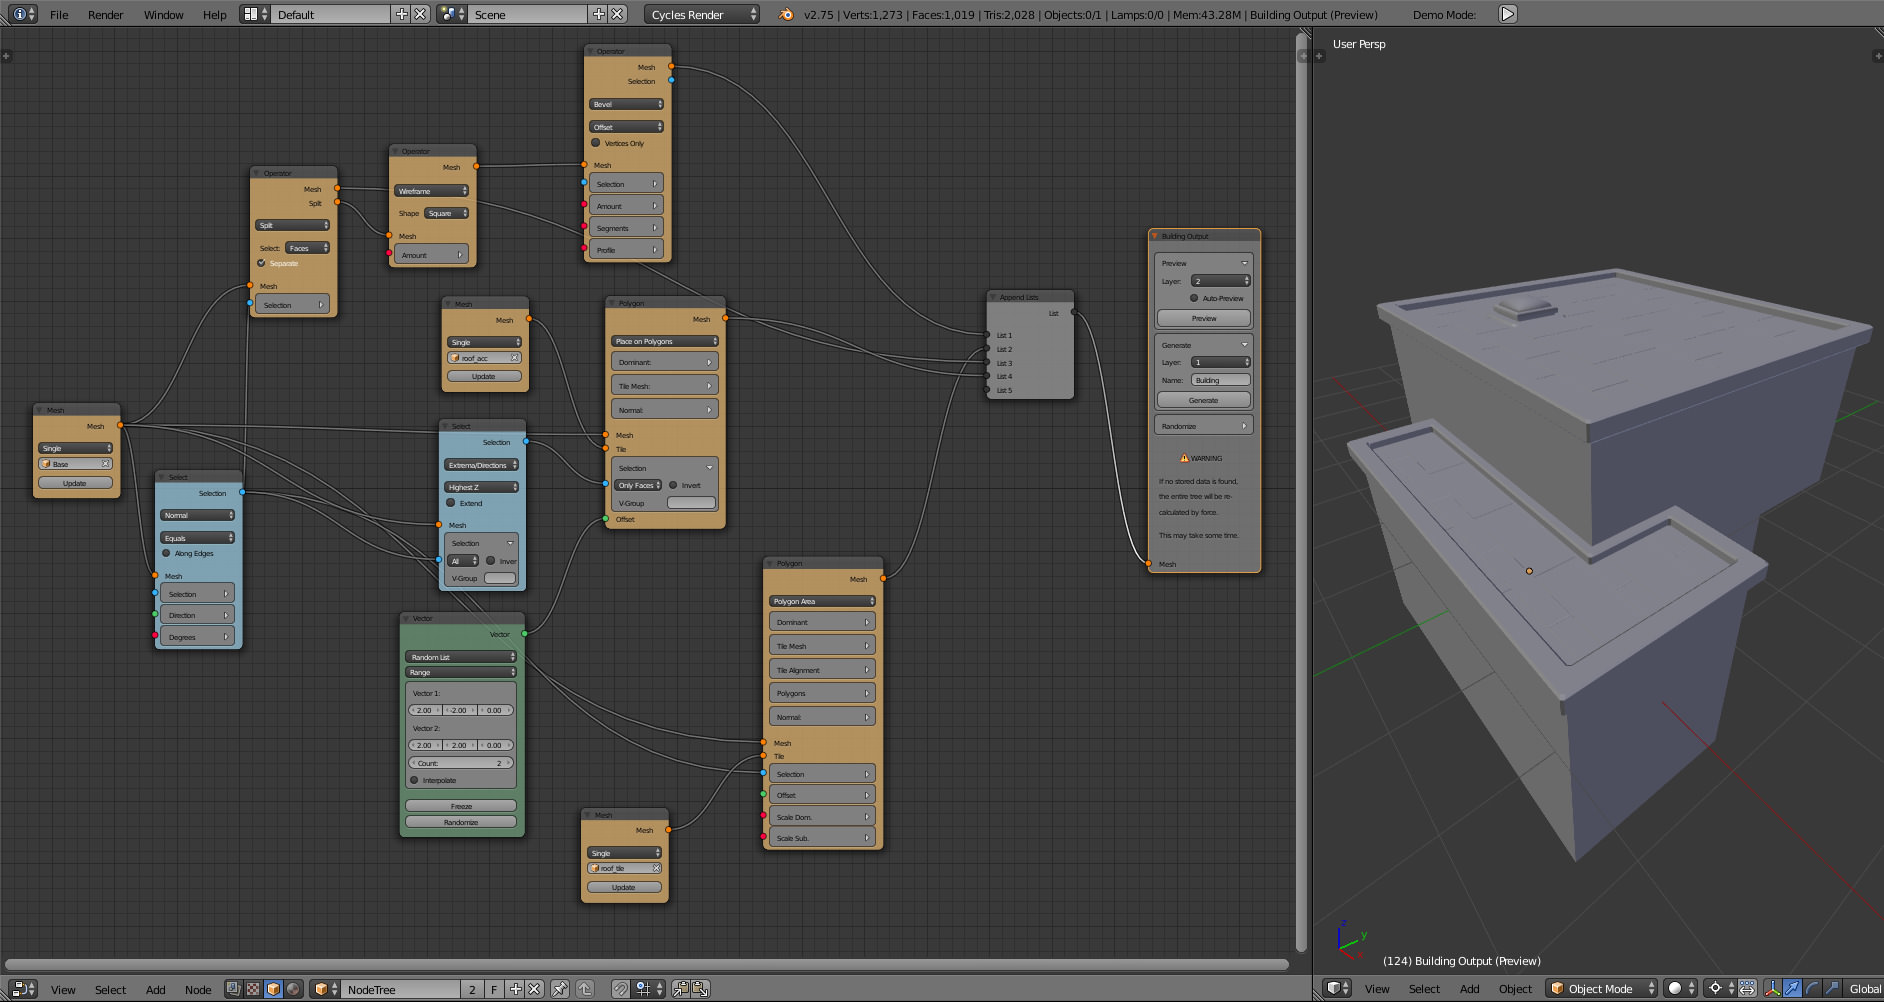The height and width of the screenshot is (1002, 1884).
Task: Toggle the Separate checkbox in Split operator
Action: point(262,263)
